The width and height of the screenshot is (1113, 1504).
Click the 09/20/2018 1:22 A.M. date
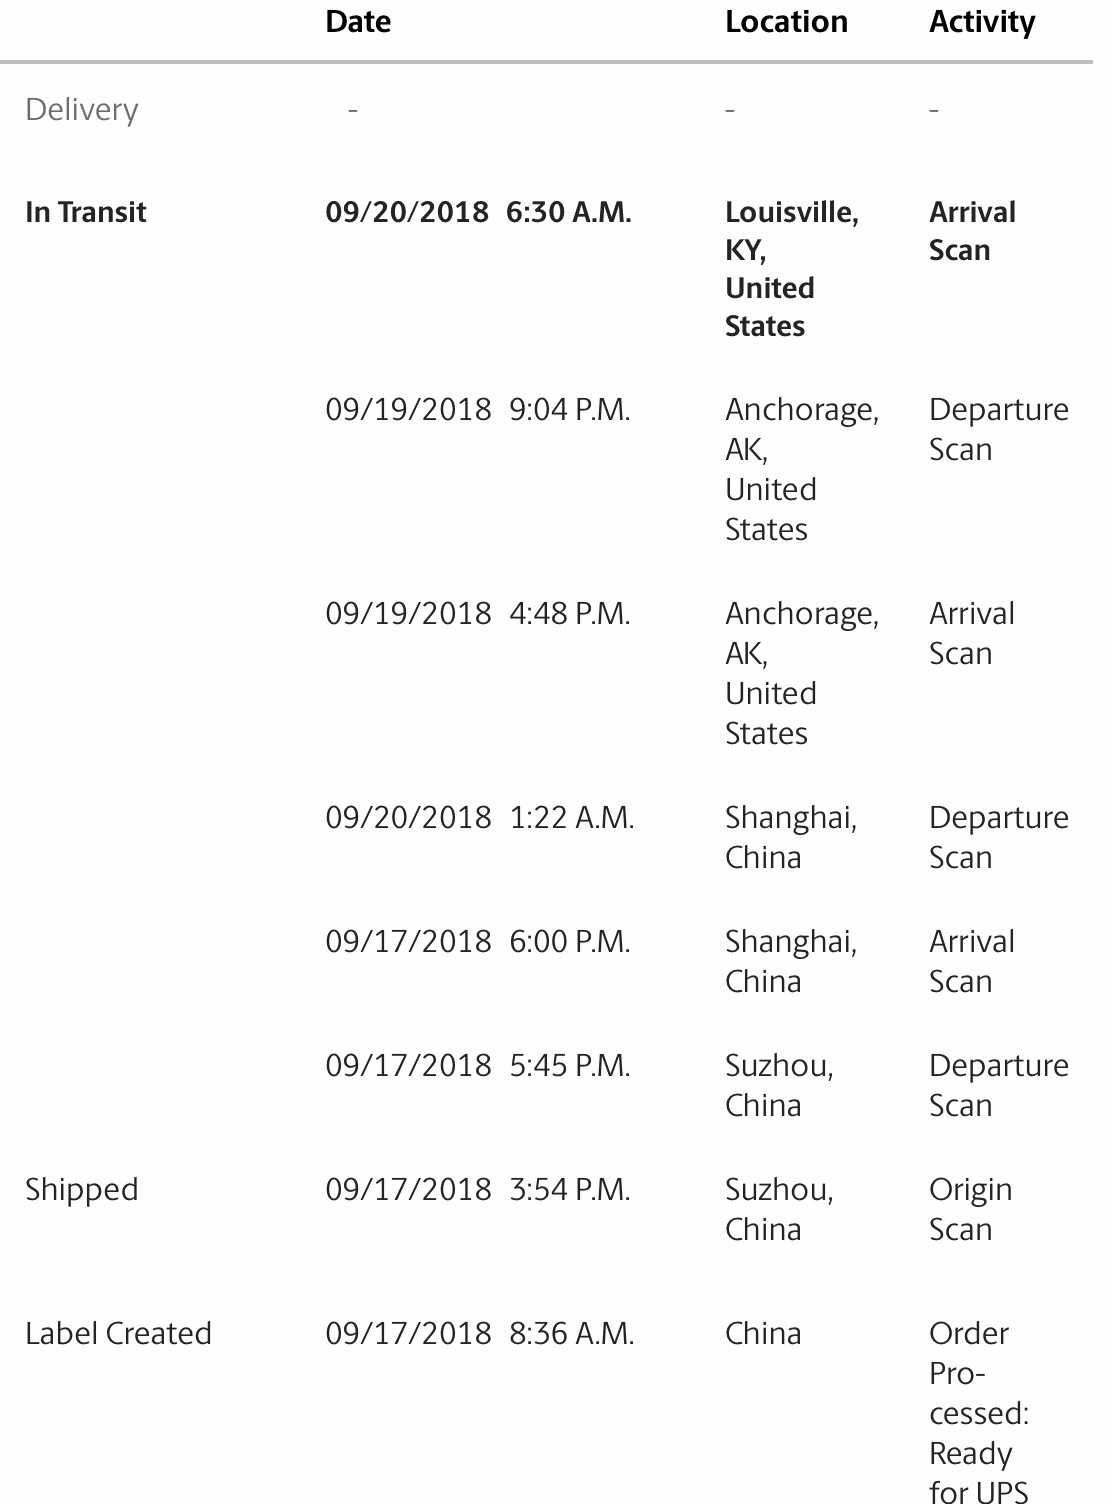pos(480,818)
